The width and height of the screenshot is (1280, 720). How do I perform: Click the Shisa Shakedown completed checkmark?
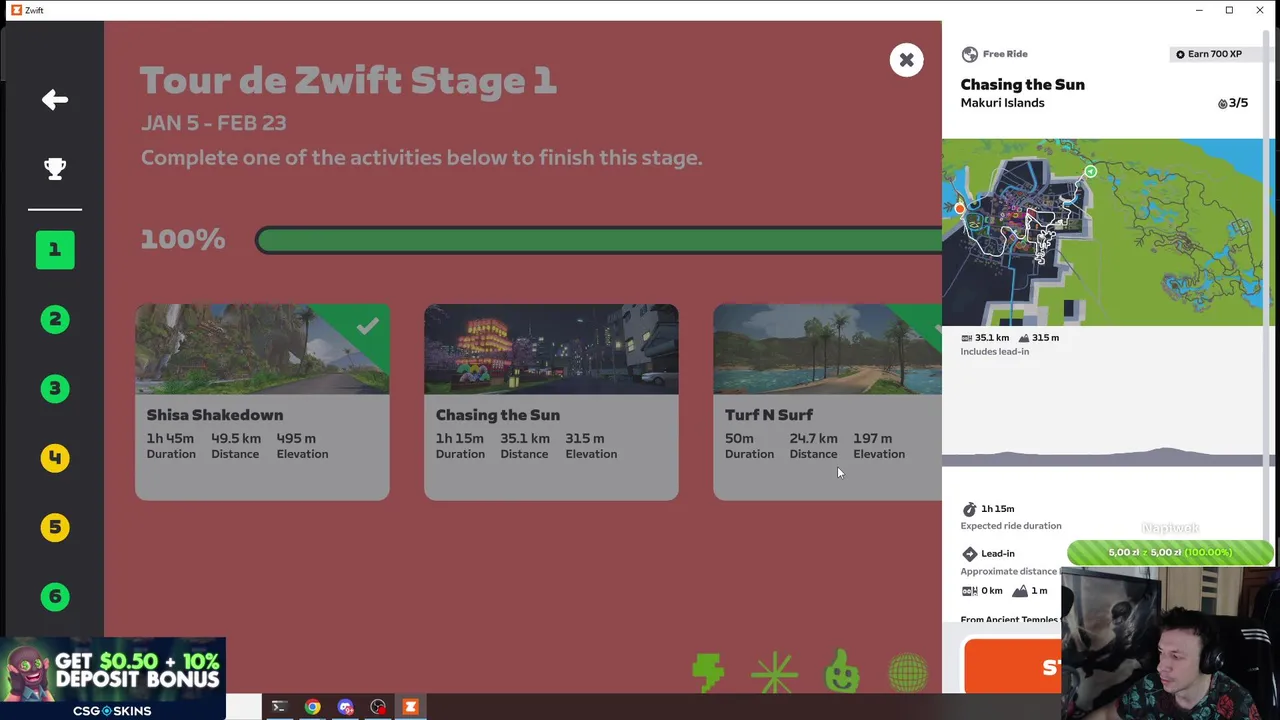click(367, 326)
